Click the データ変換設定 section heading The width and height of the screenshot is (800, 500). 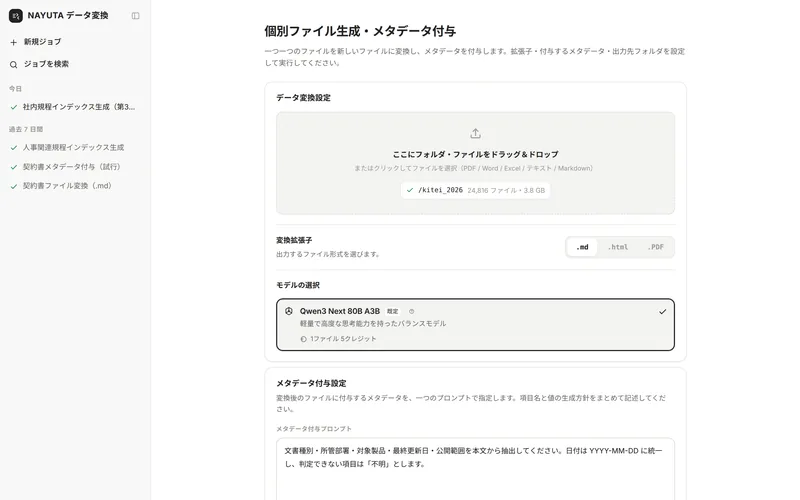[x=303, y=98]
